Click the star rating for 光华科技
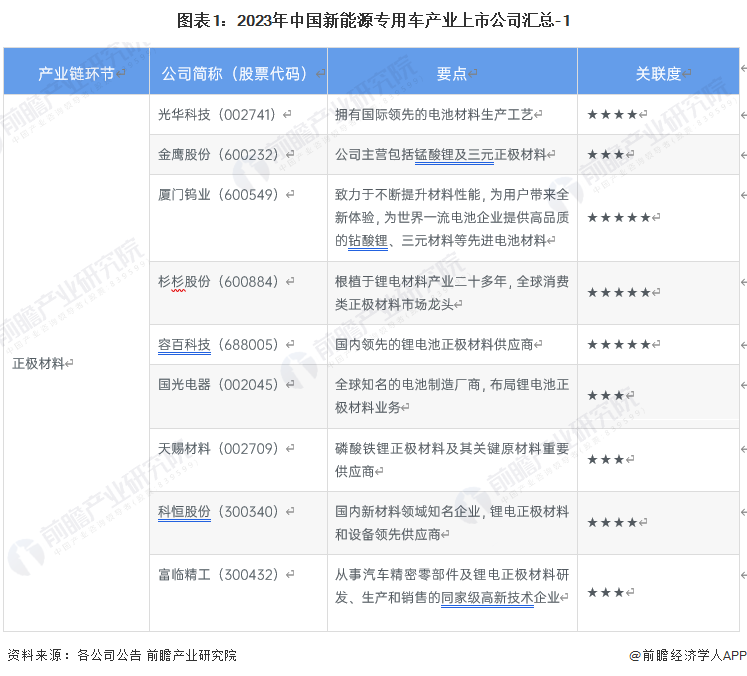This screenshot has width=747, height=676. pos(612,115)
